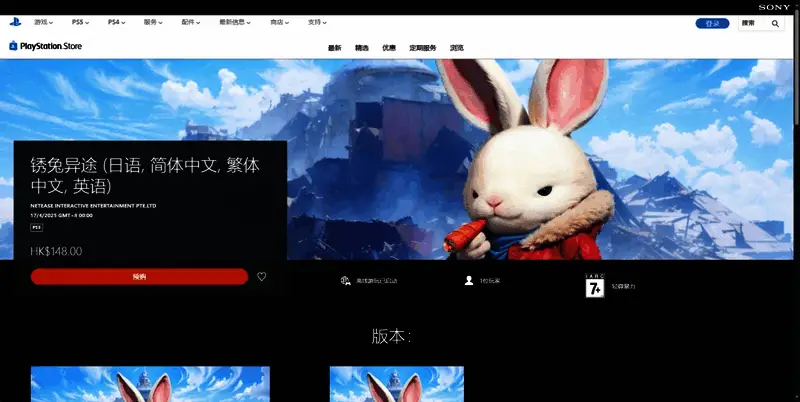
Task: Select the first edition thumbnail
Action: point(150,384)
